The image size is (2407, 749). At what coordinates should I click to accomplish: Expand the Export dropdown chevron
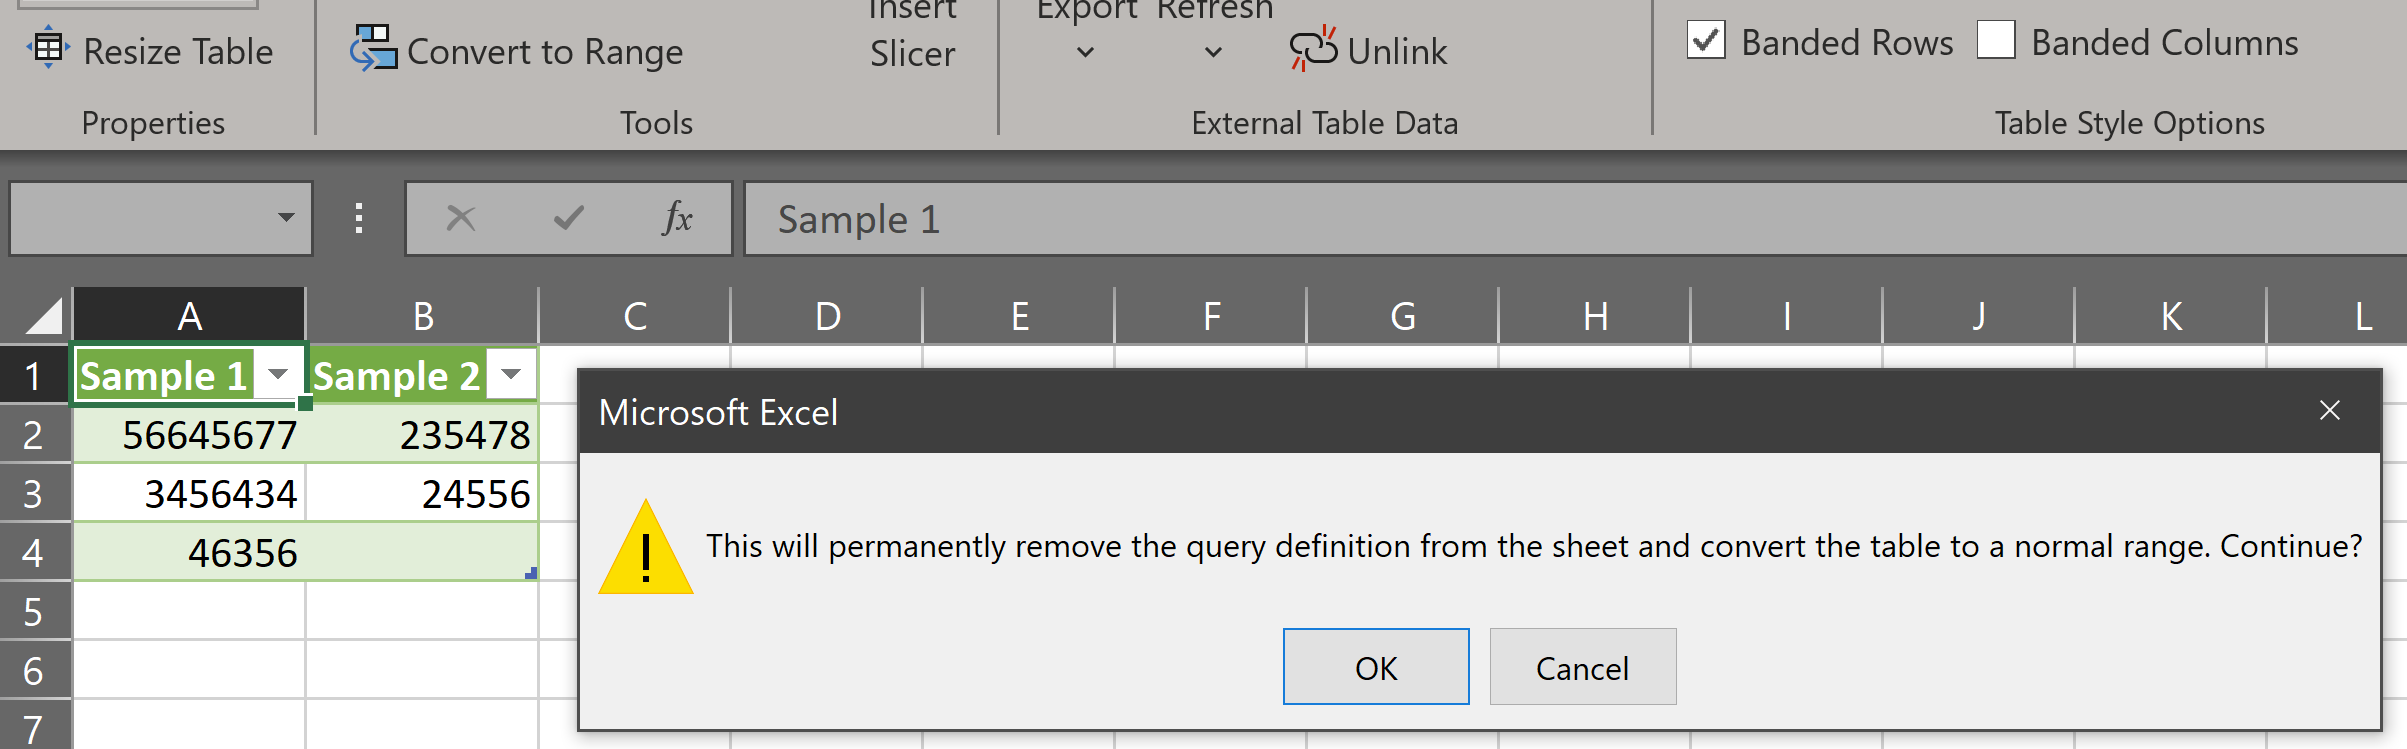pos(1085,52)
